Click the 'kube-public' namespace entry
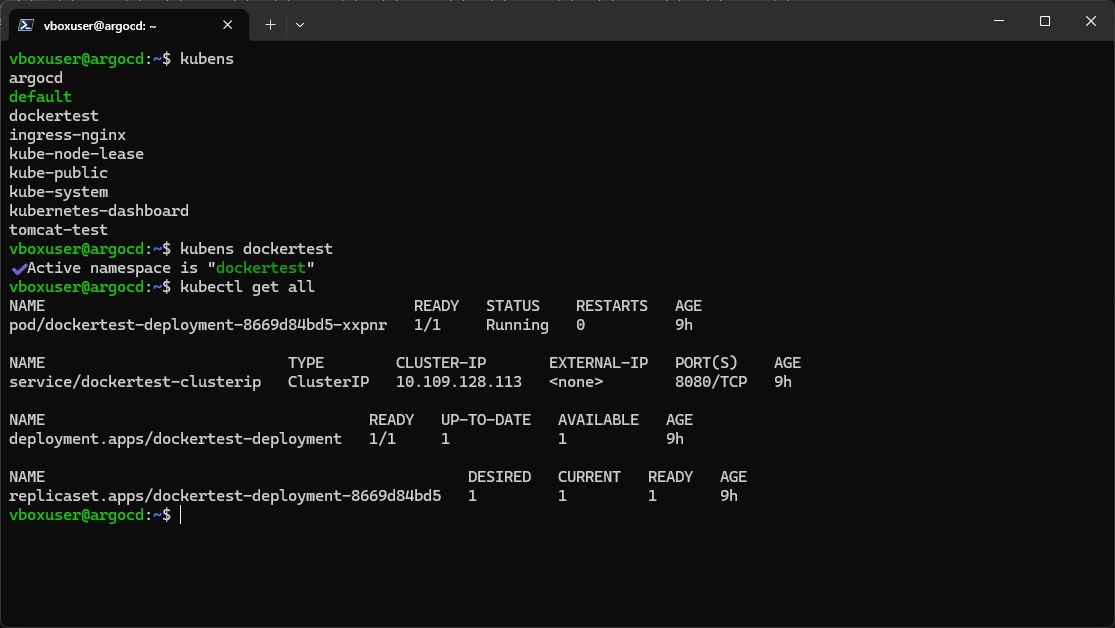 pyautogui.click(x=58, y=173)
